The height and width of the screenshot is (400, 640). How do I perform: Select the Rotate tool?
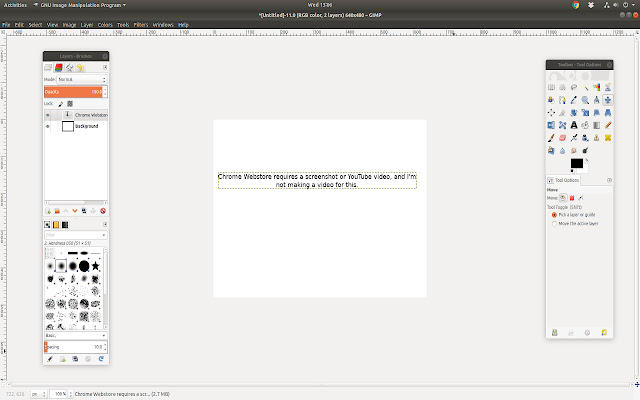[574, 113]
